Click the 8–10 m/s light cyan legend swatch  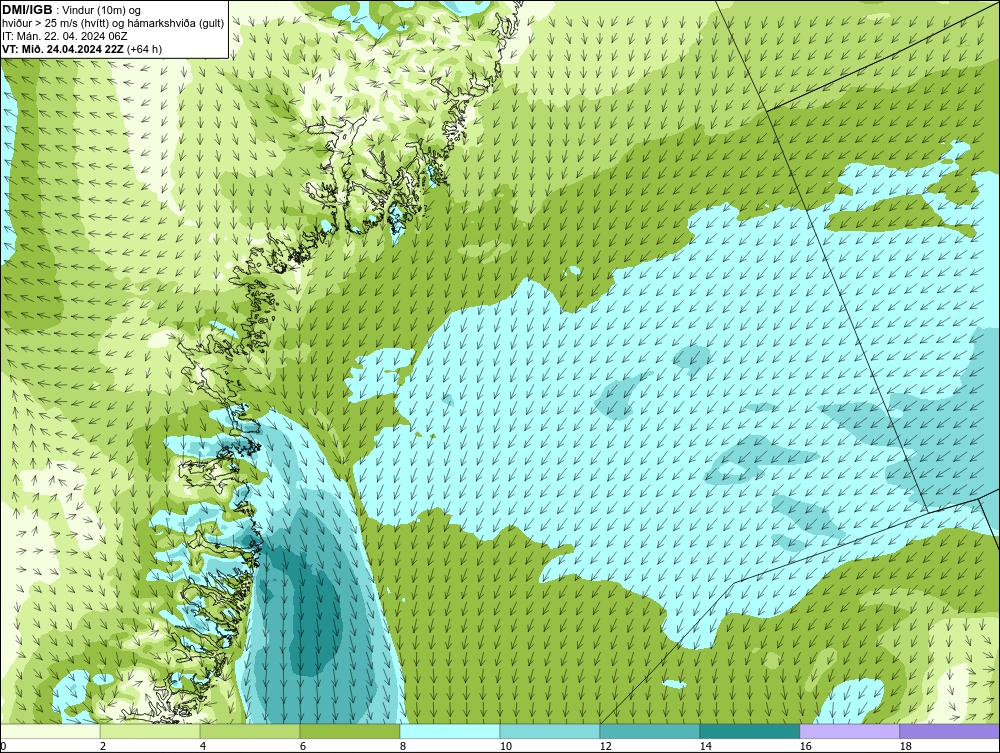[x=450, y=731]
